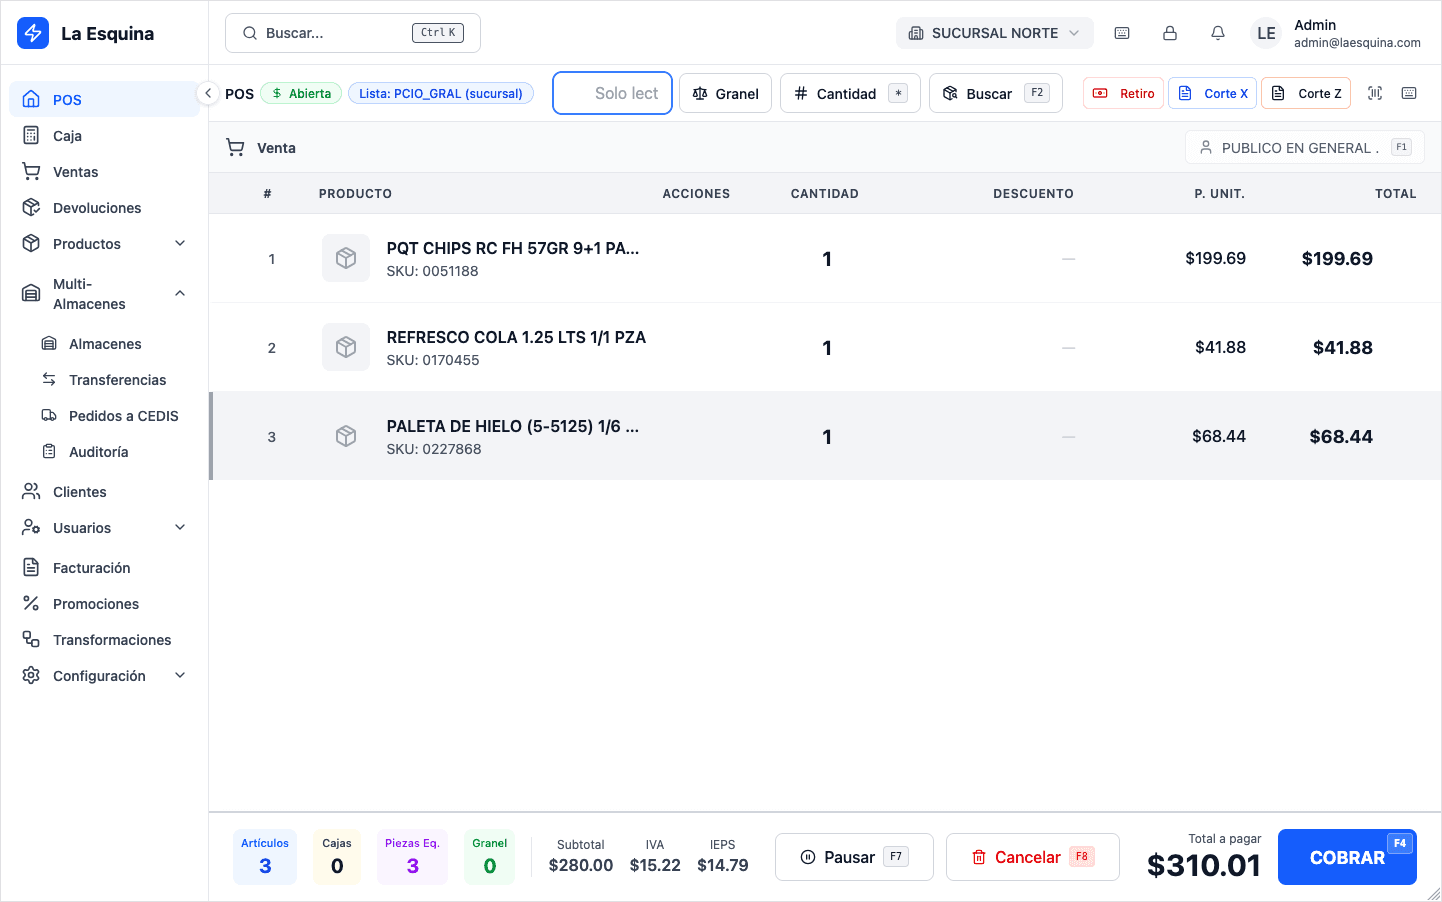Select Almacenes submenu item

point(114,343)
